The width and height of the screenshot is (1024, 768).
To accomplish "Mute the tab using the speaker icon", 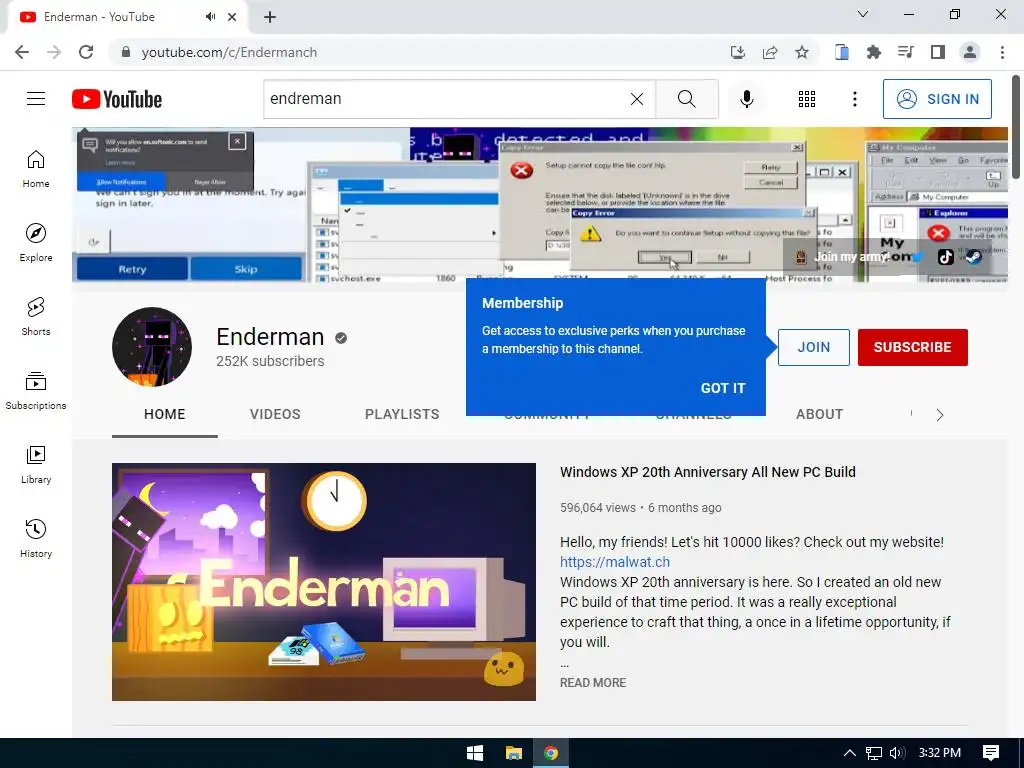I will 210,17.
